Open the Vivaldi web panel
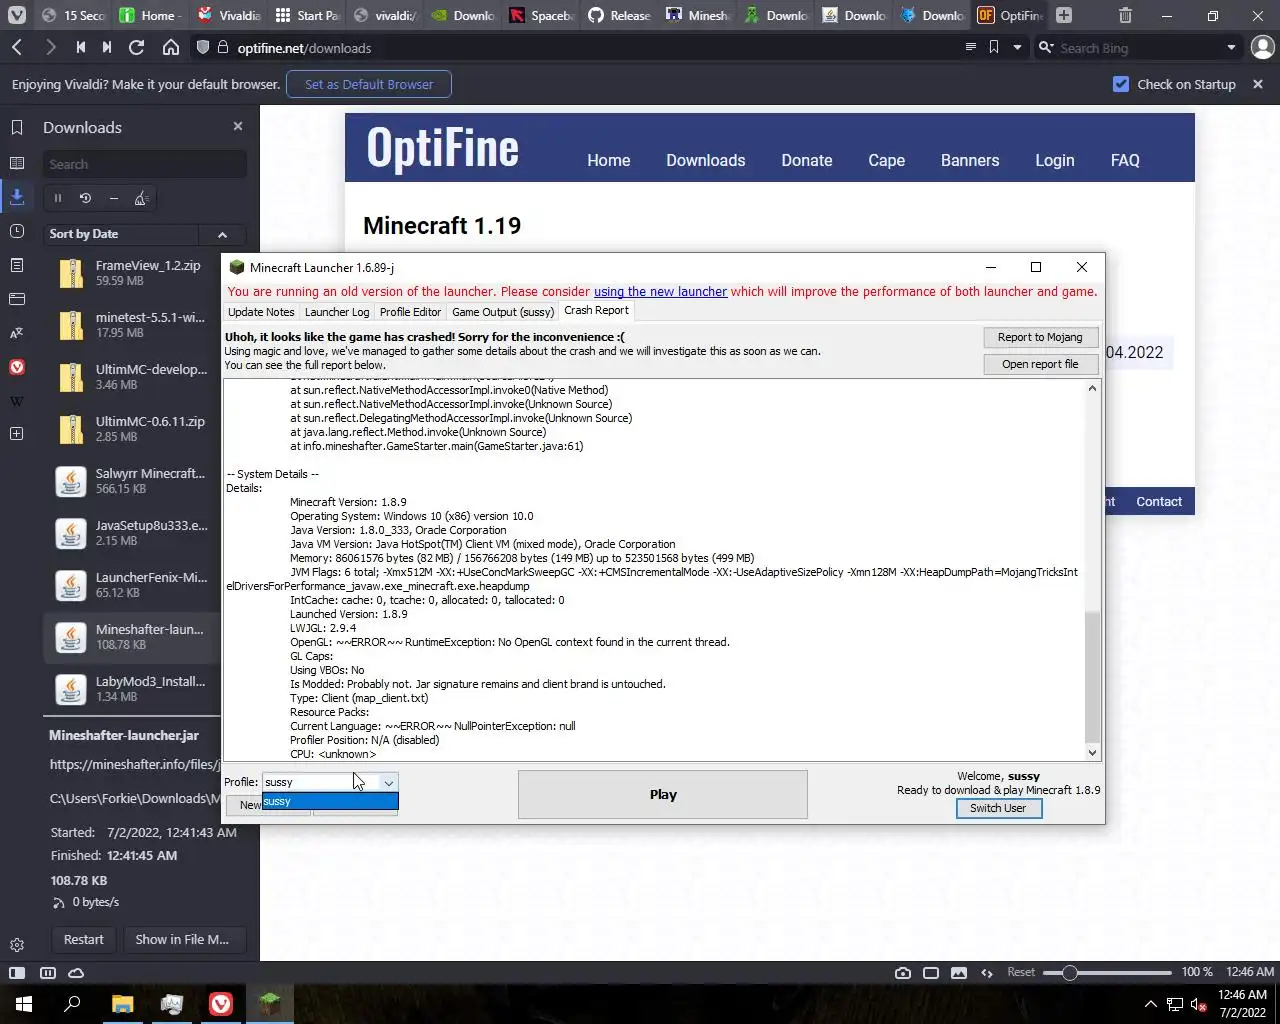The height and width of the screenshot is (1024, 1280). coord(17,367)
